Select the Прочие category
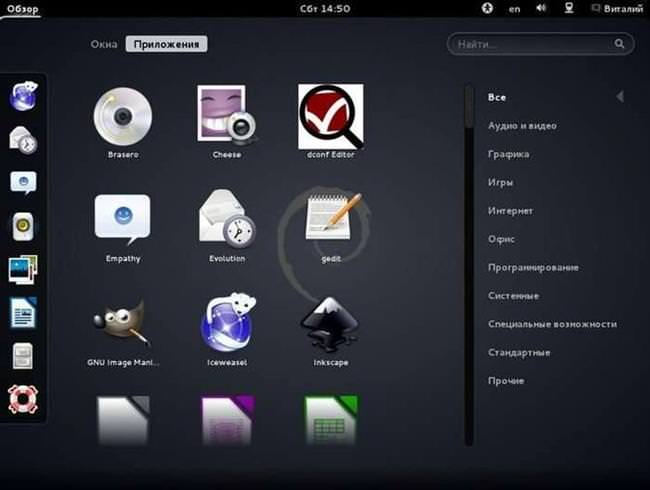 point(506,381)
